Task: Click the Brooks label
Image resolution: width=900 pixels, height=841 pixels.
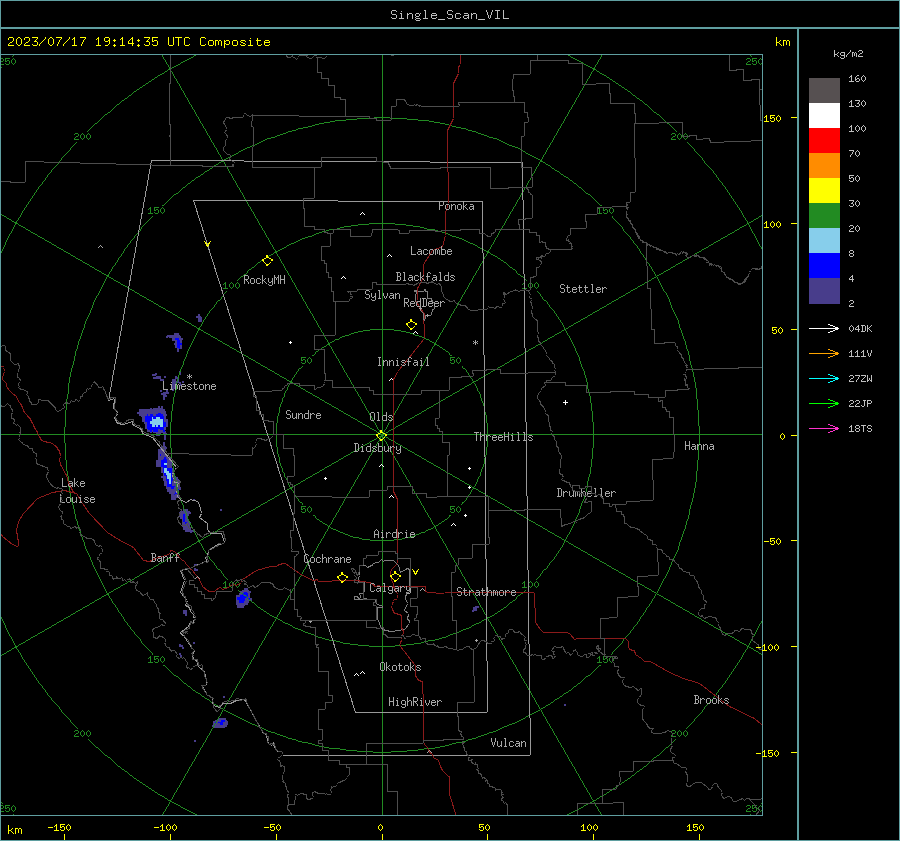Action: [x=711, y=700]
